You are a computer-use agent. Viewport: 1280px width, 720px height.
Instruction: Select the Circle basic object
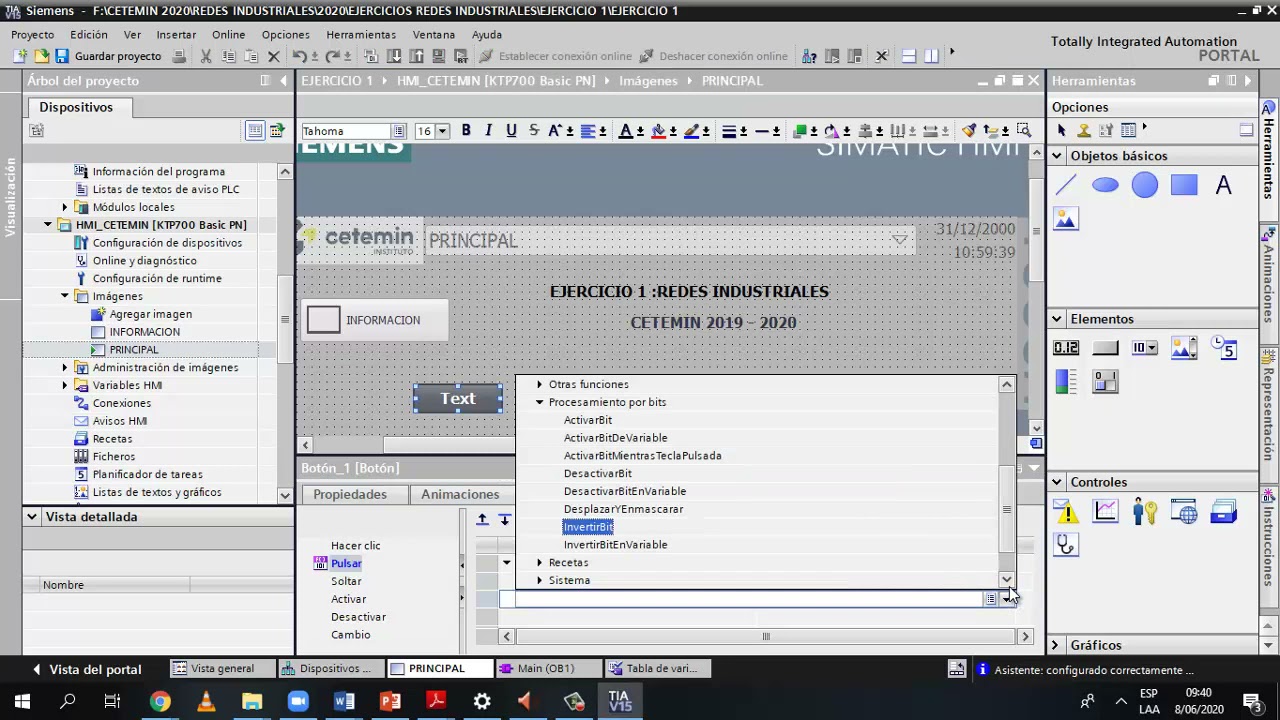(1145, 185)
